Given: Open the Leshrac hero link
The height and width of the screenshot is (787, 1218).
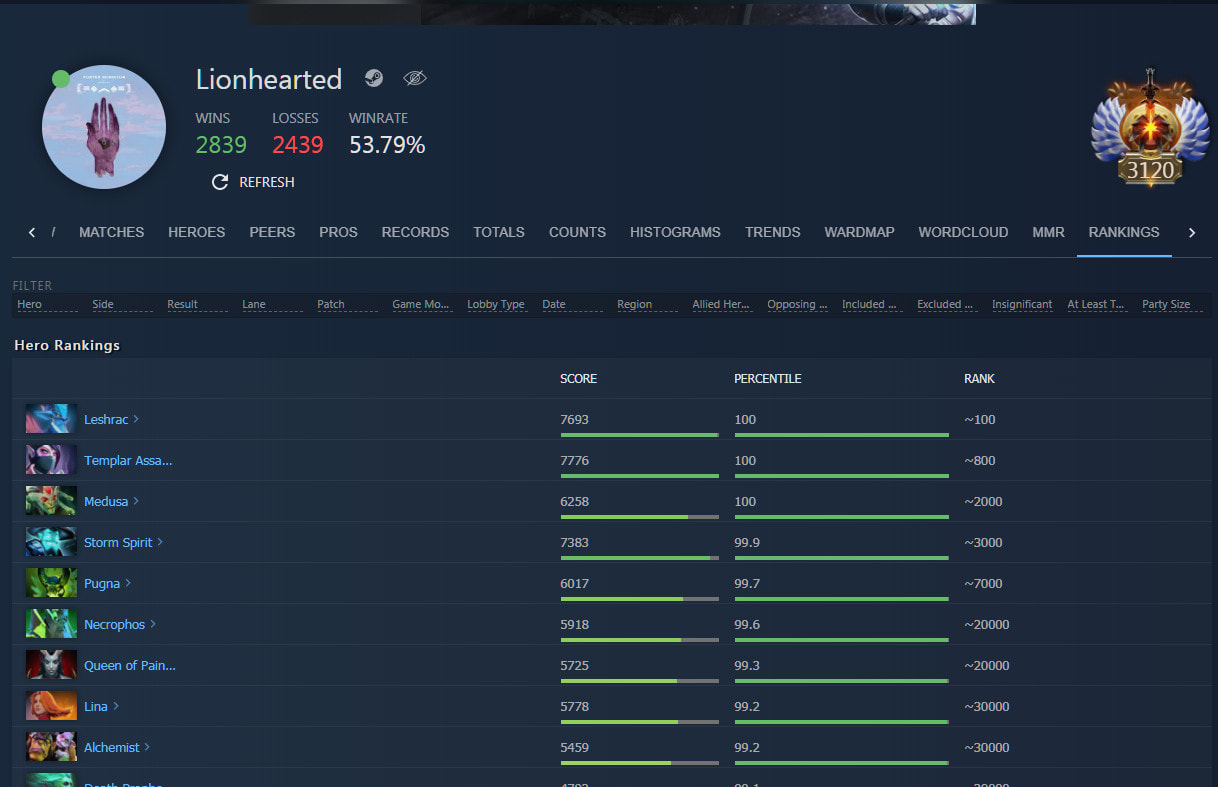Looking at the screenshot, I should [111, 420].
